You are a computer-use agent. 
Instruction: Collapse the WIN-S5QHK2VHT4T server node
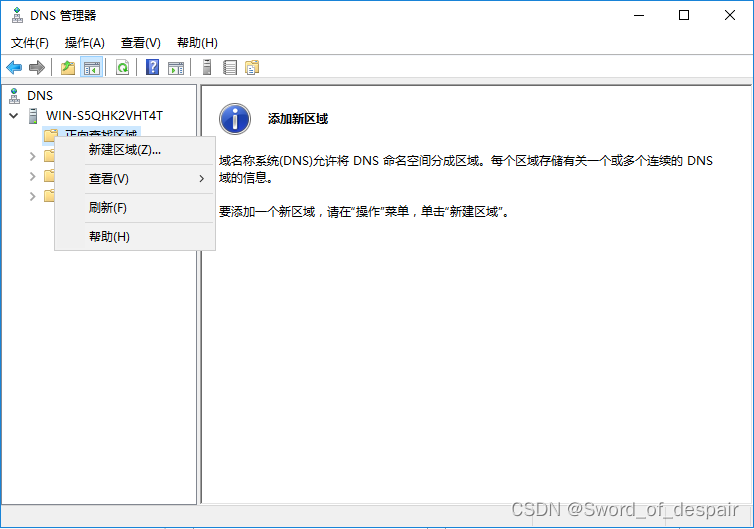[14, 116]
